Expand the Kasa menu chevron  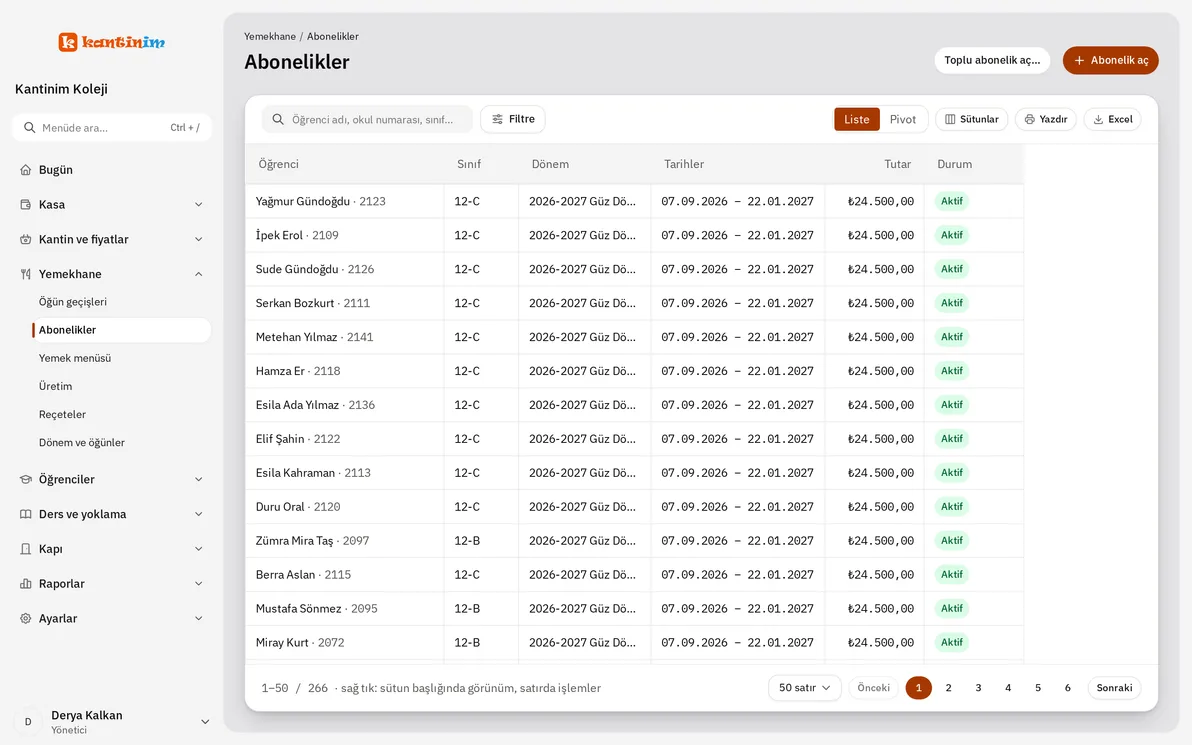click(198, 204)
